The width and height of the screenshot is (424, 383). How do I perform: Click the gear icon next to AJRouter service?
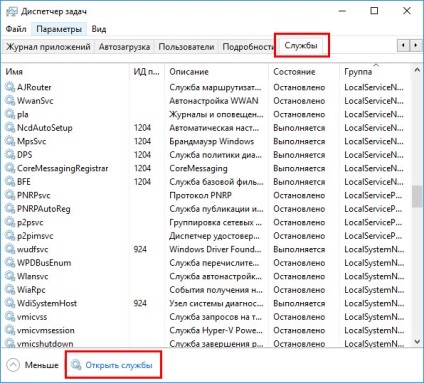point(10,87)
